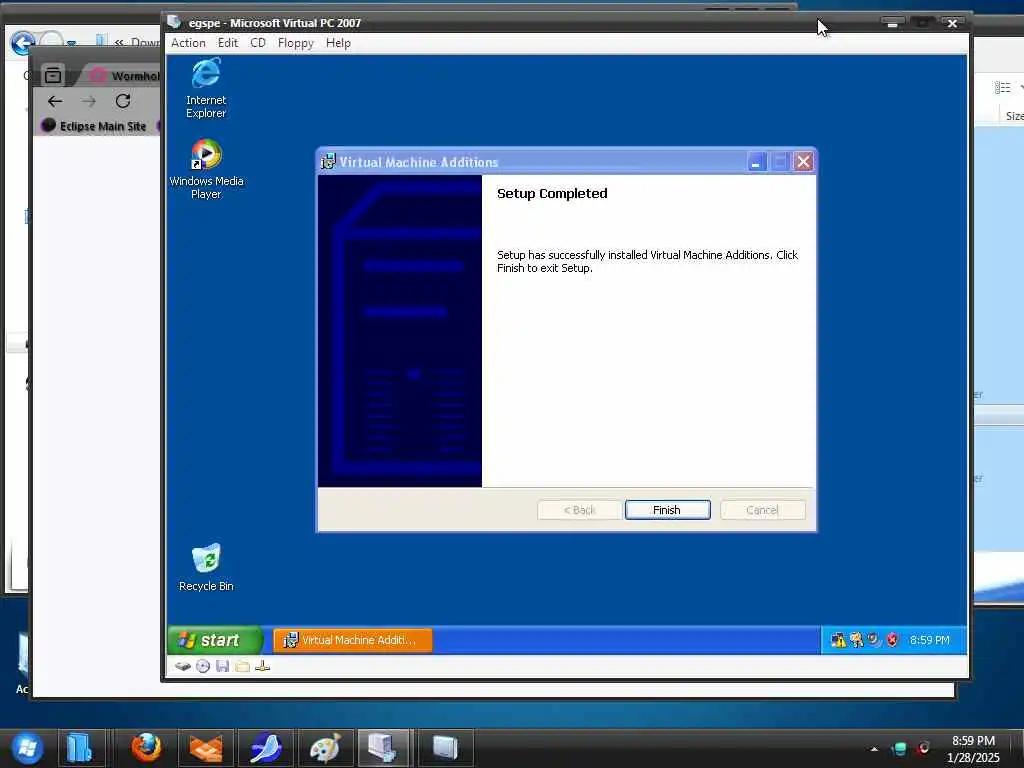Click the Size column header in Explorer
The height and width of the screenshot is (768, 1024).
[x=1014, y=116]
